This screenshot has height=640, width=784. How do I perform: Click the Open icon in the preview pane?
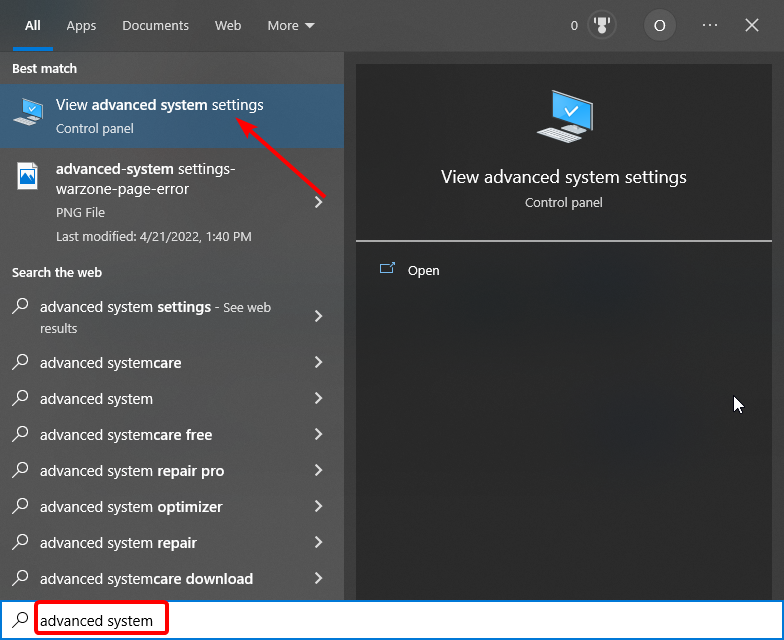[x=387, y=268]
